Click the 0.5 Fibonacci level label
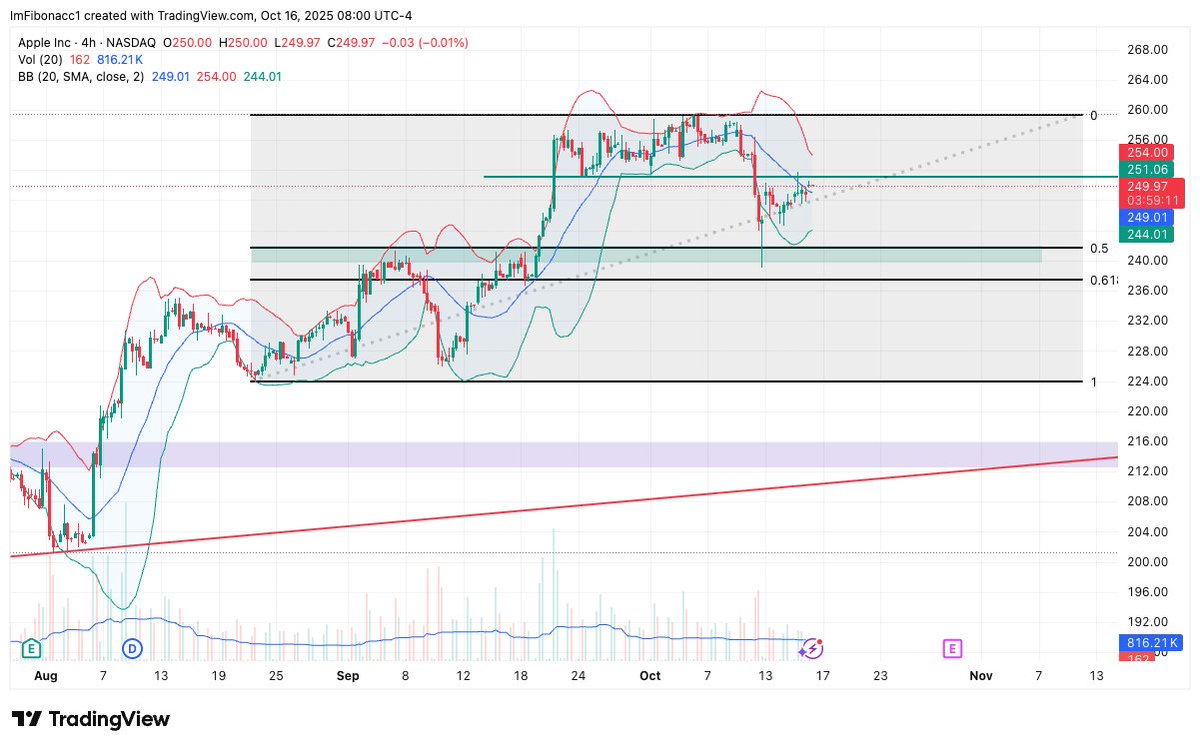1200x749 pixels. [1098, 248]
